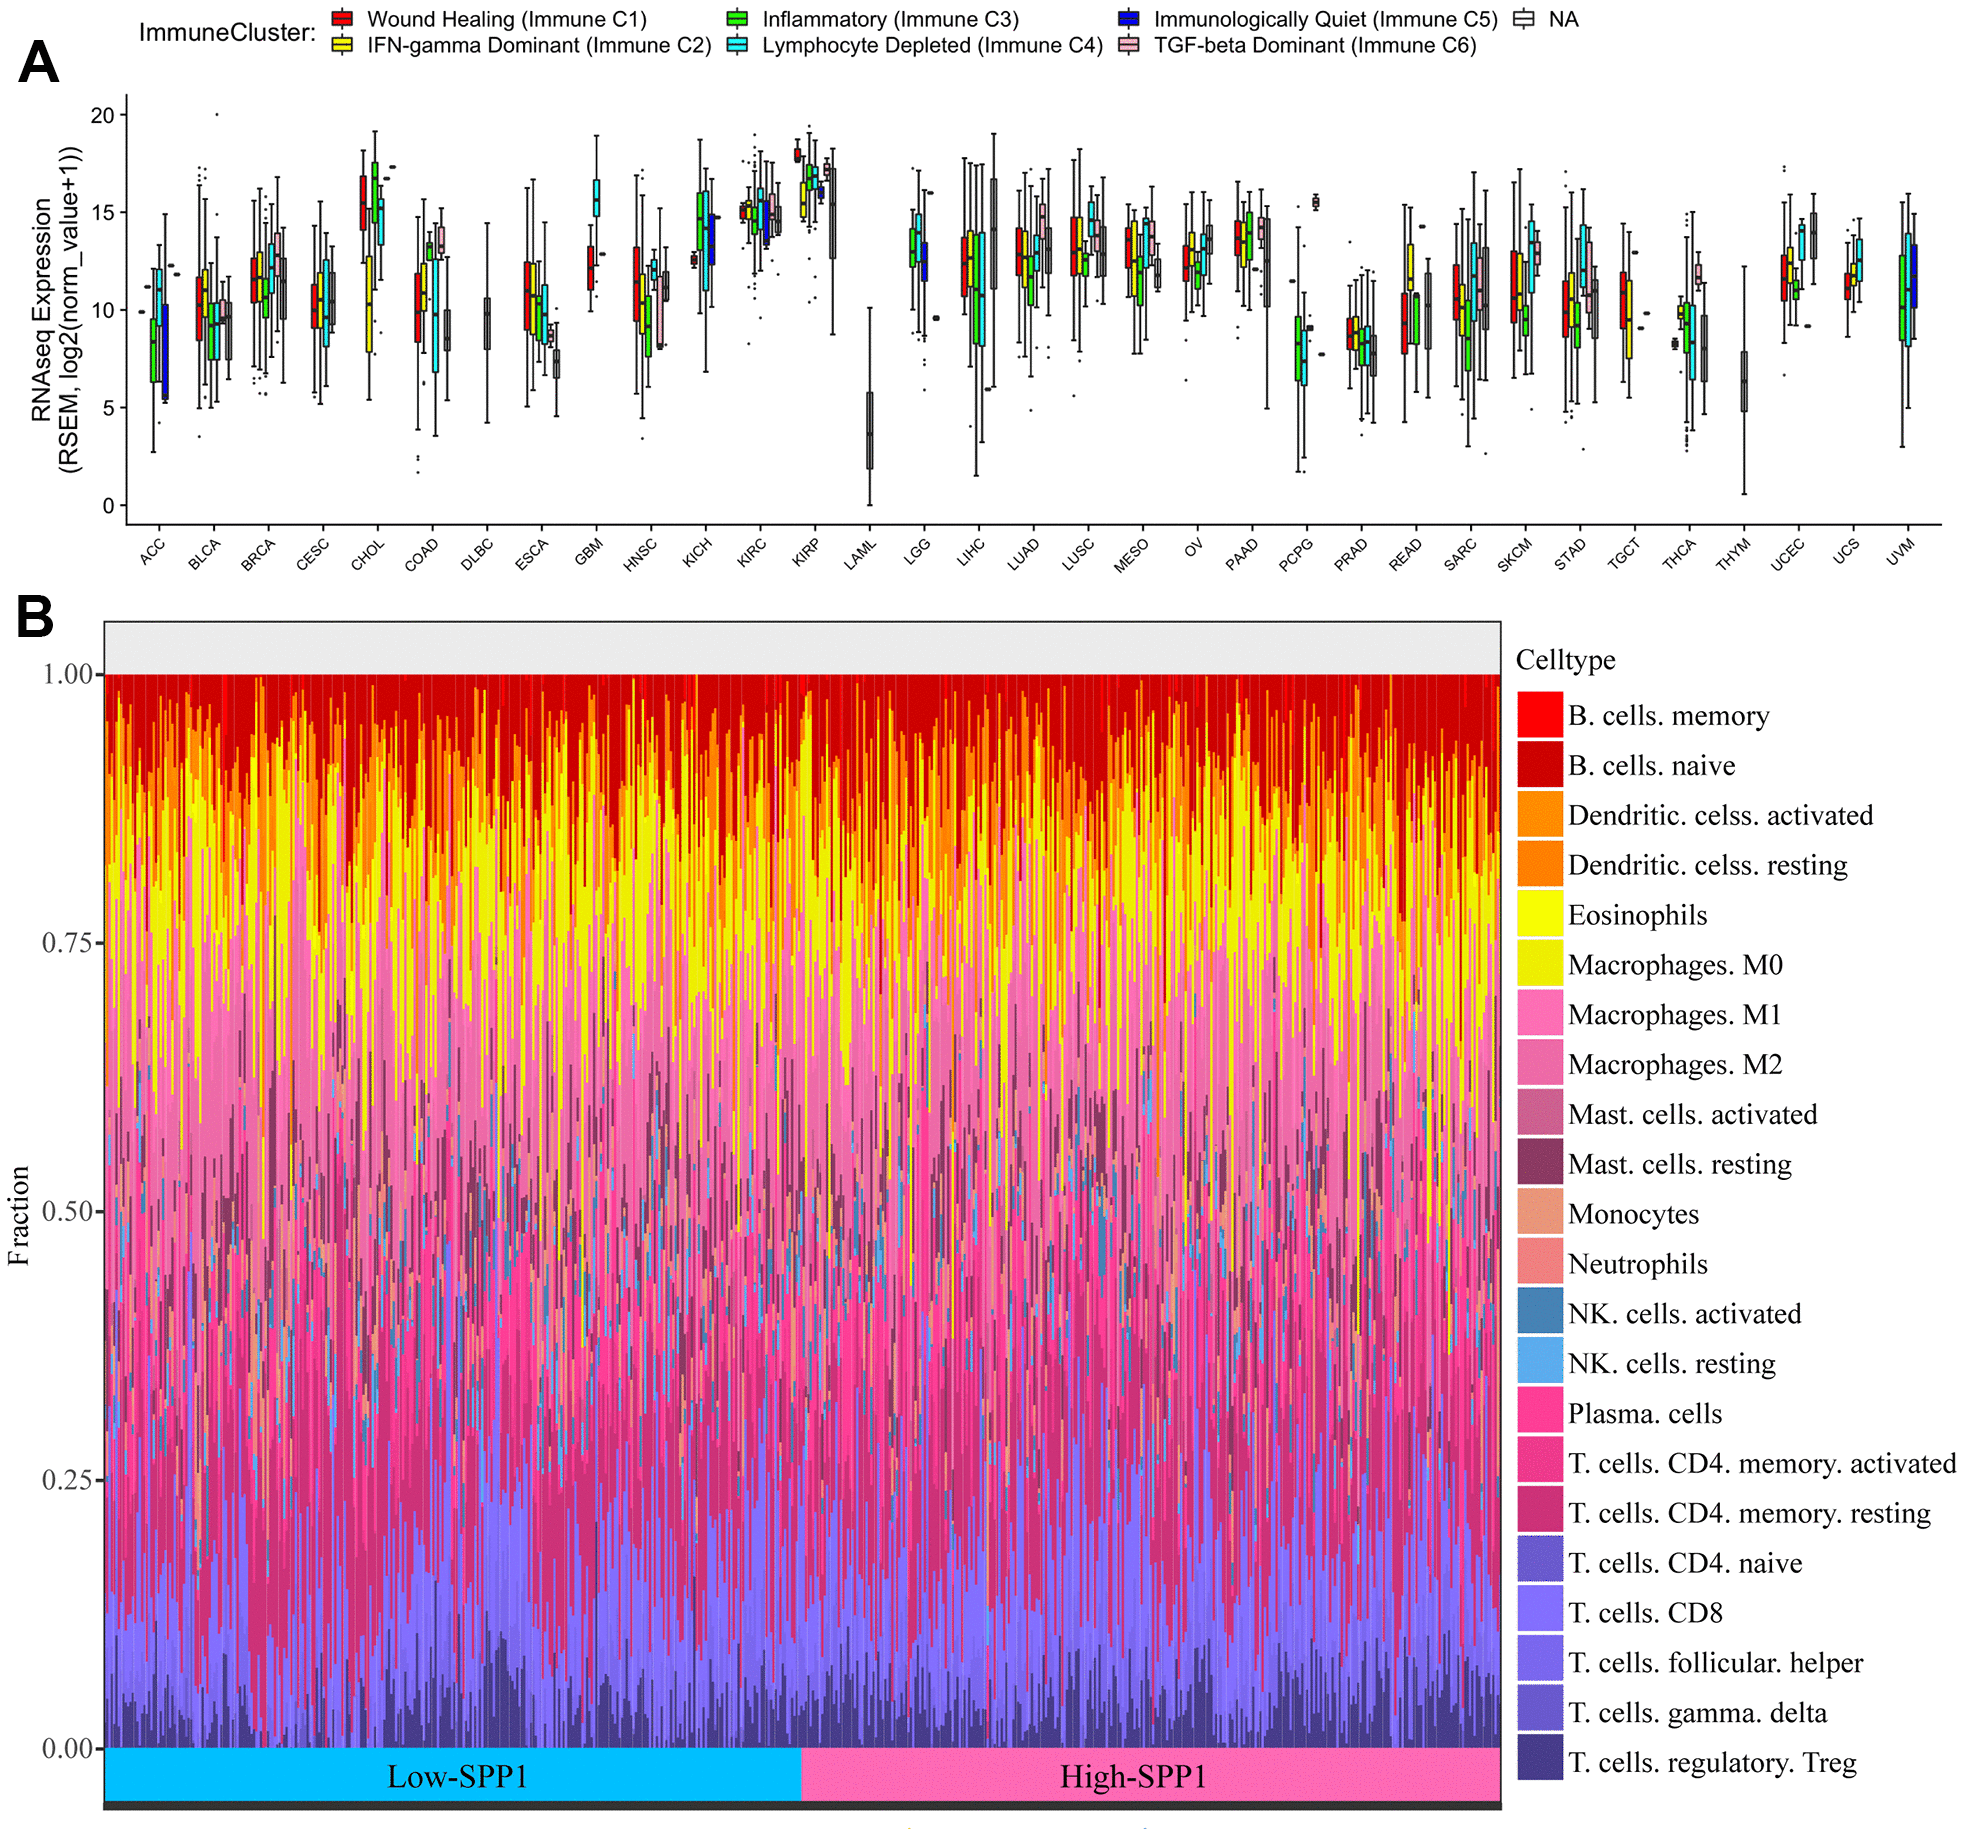Click the Inflammatory (Immune C3) legend icon
The width and height of the screenshot is (1965, 1837).
pos(737,18)
